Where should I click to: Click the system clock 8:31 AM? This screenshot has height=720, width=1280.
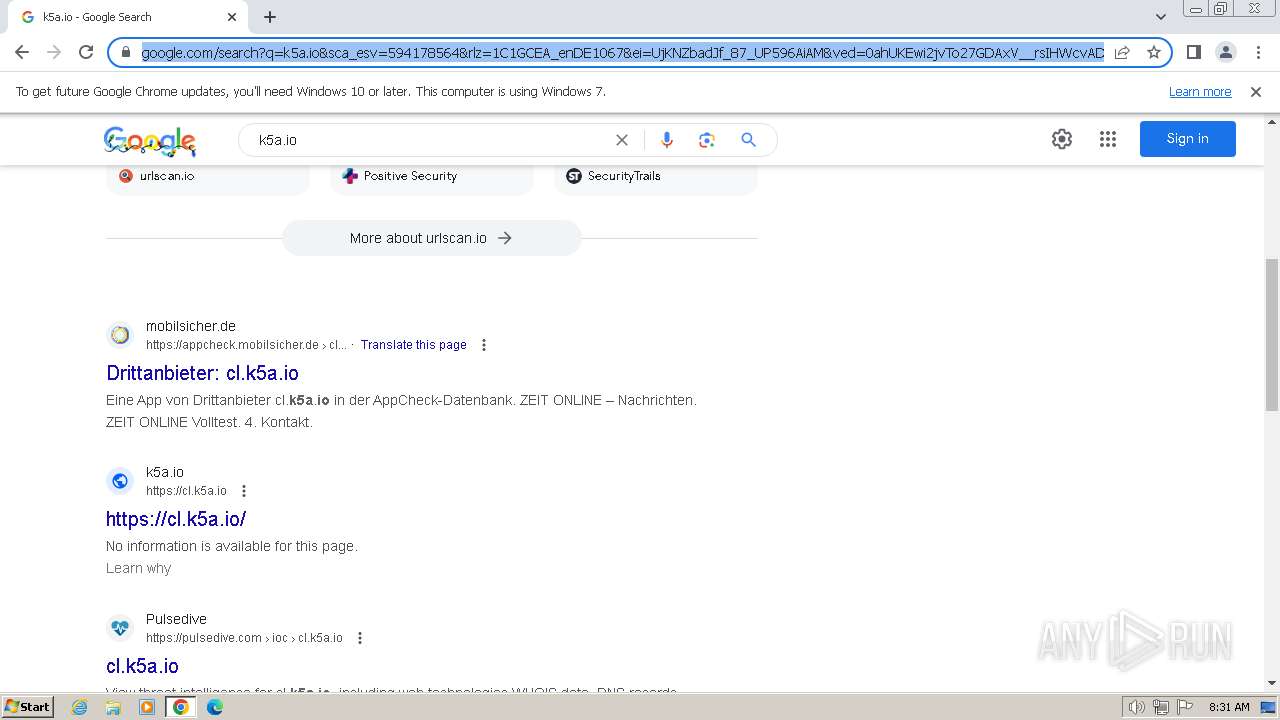pos(1229,707)
